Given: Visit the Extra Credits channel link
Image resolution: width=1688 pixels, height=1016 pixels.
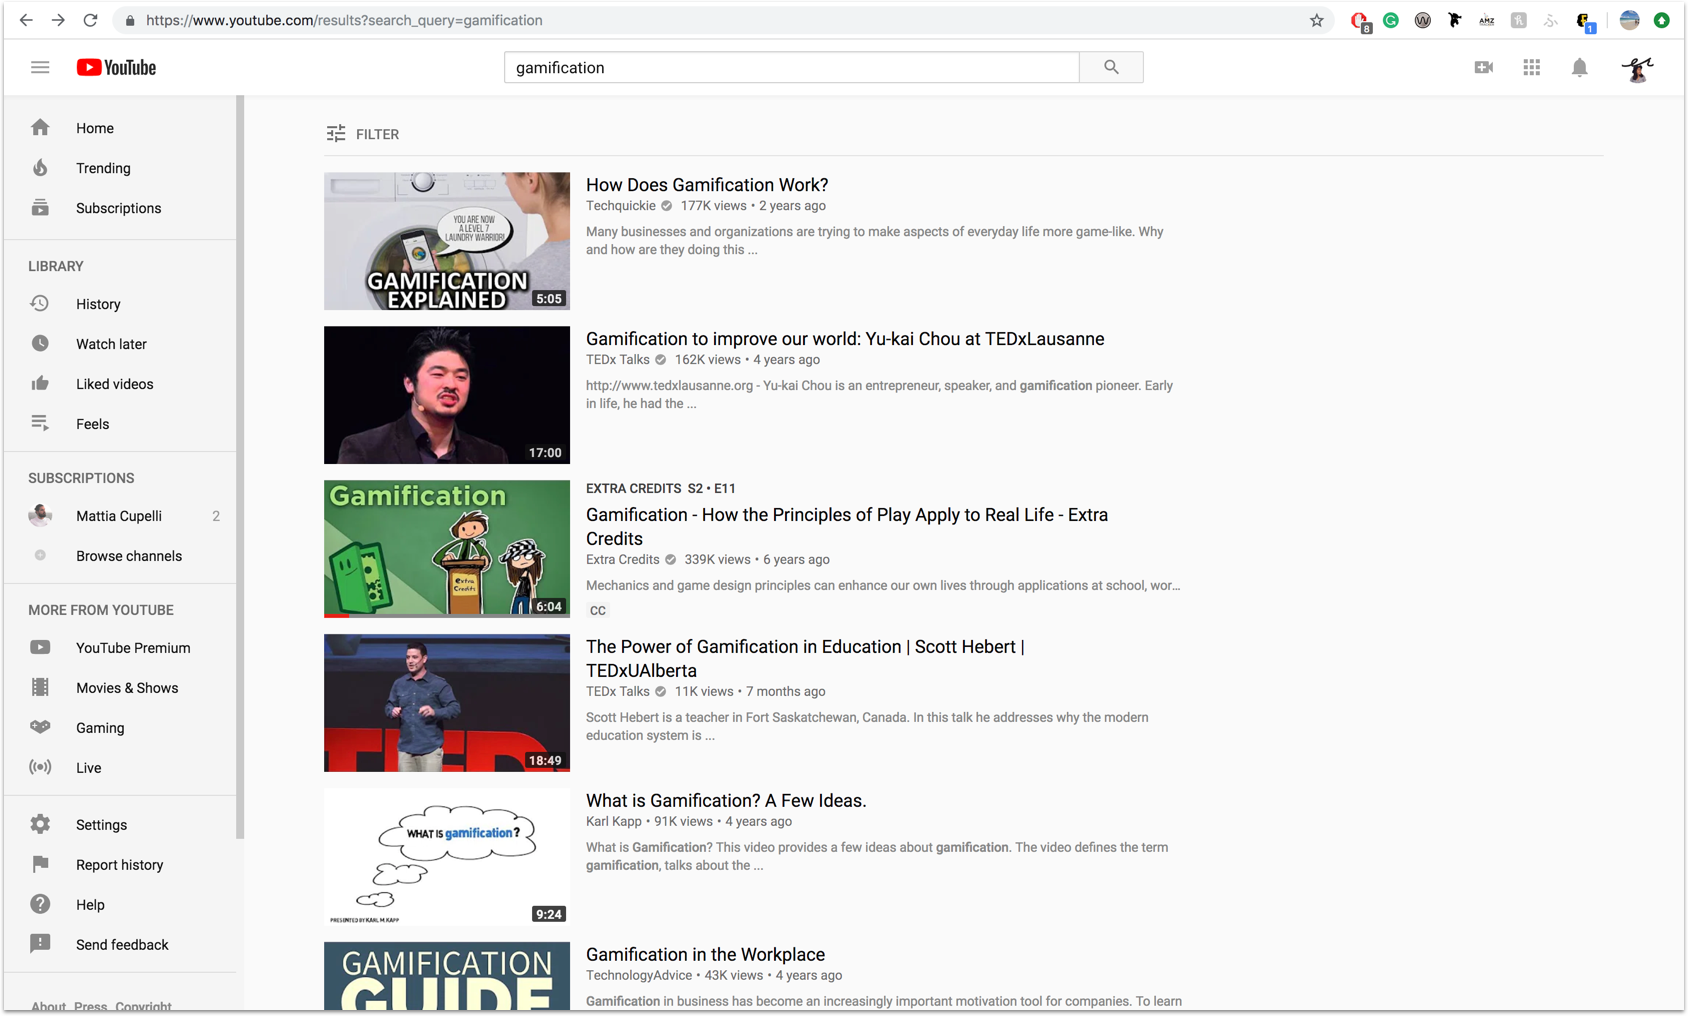Looking at the screenshot, I should click(x=623, y=560).
